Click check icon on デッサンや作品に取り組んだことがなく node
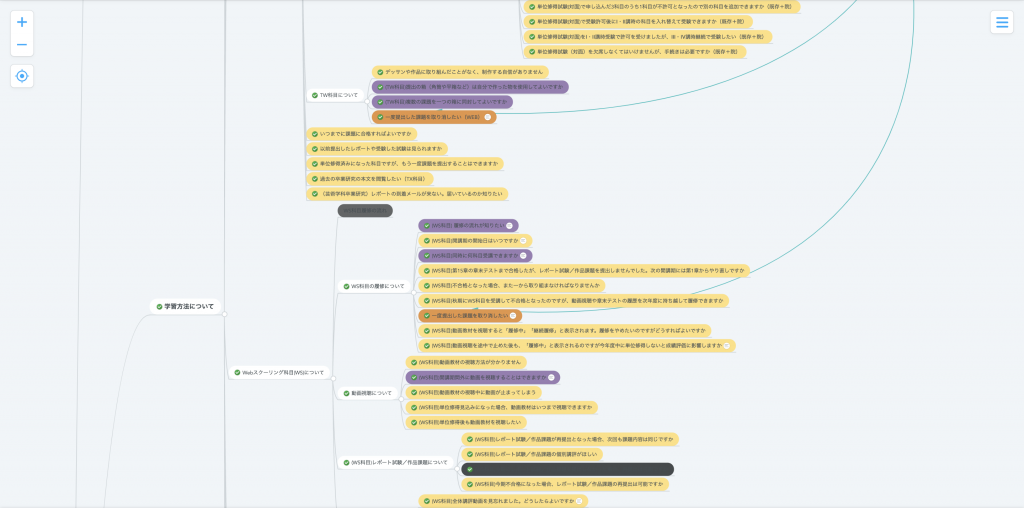This screenshot has width=1024, height=508. tap(380, 72)
